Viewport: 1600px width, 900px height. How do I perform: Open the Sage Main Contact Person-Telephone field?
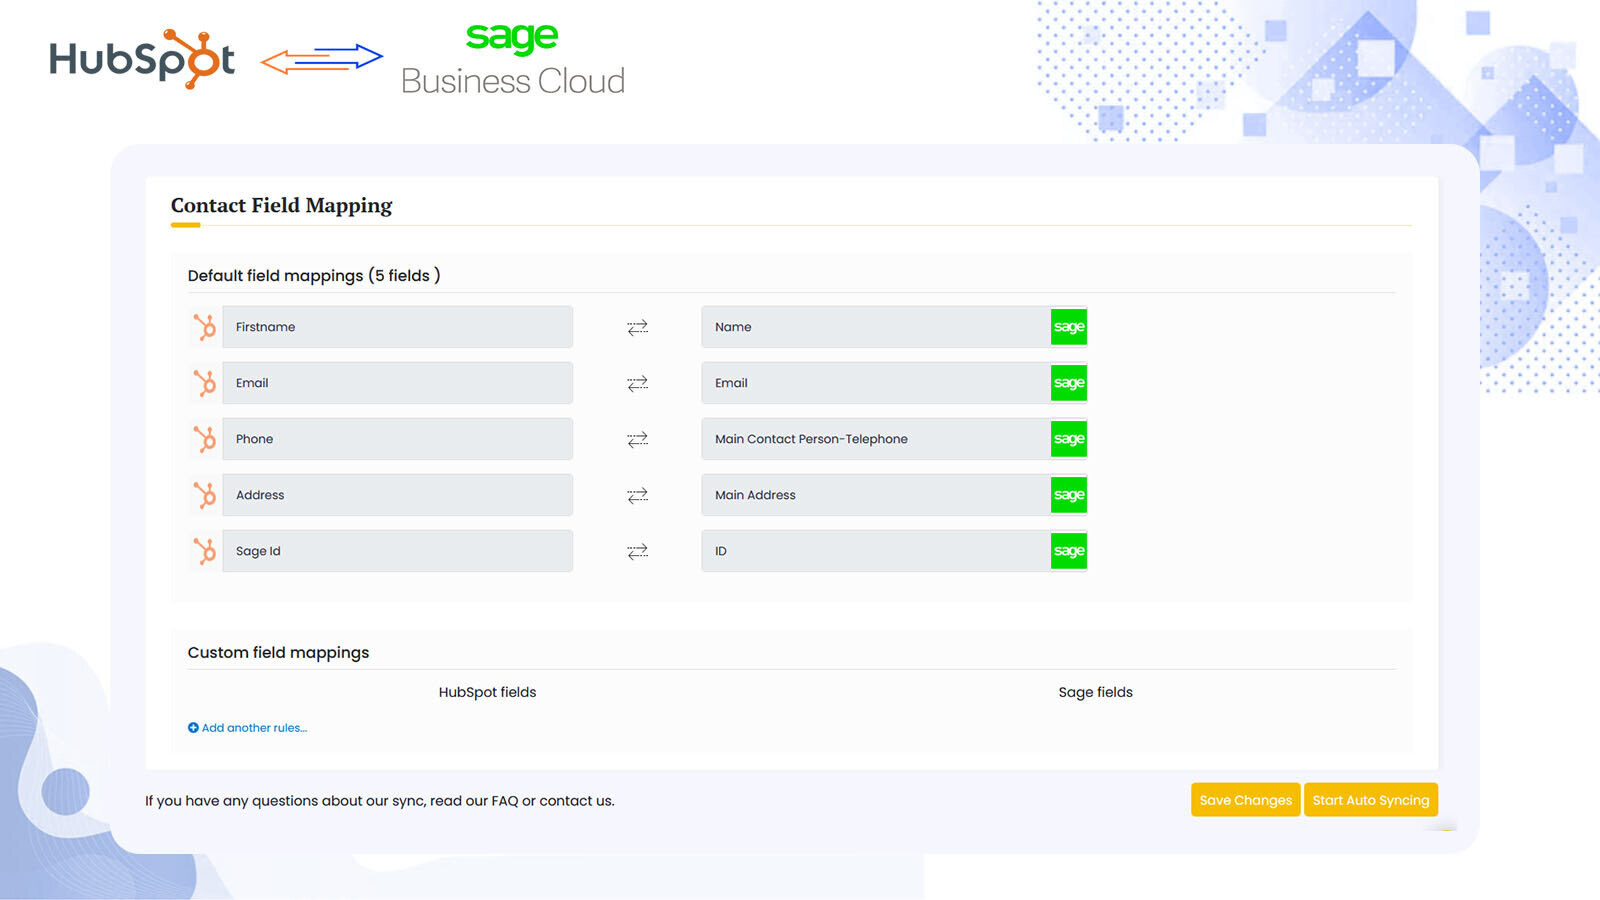[875, 439]
